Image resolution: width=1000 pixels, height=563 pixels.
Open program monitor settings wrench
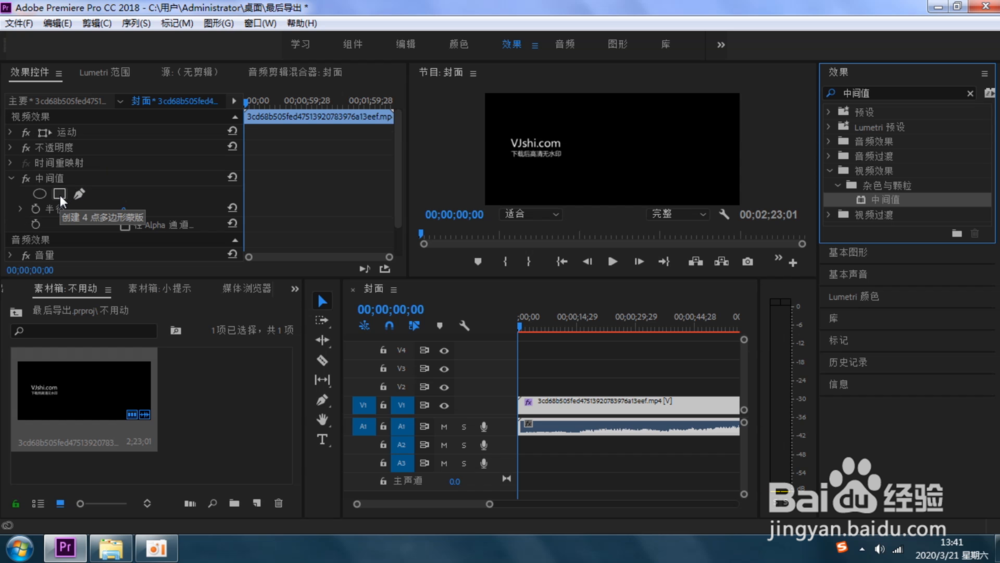(x=724, y=214)
